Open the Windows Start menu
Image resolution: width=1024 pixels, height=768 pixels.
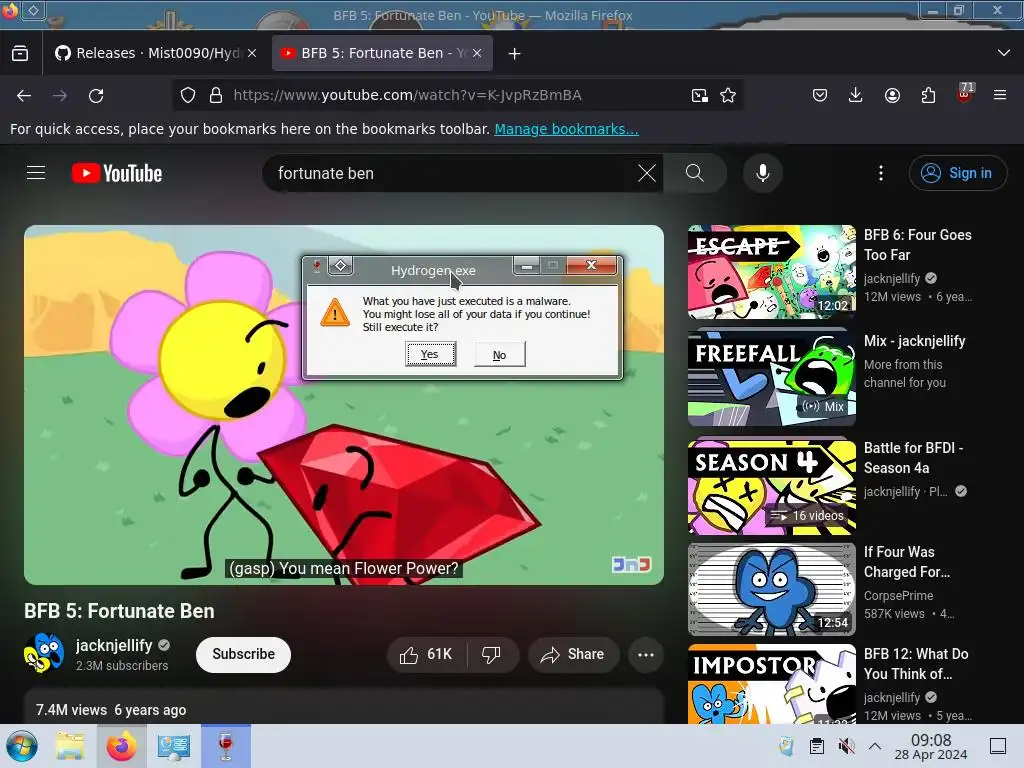tap(22, 746)
